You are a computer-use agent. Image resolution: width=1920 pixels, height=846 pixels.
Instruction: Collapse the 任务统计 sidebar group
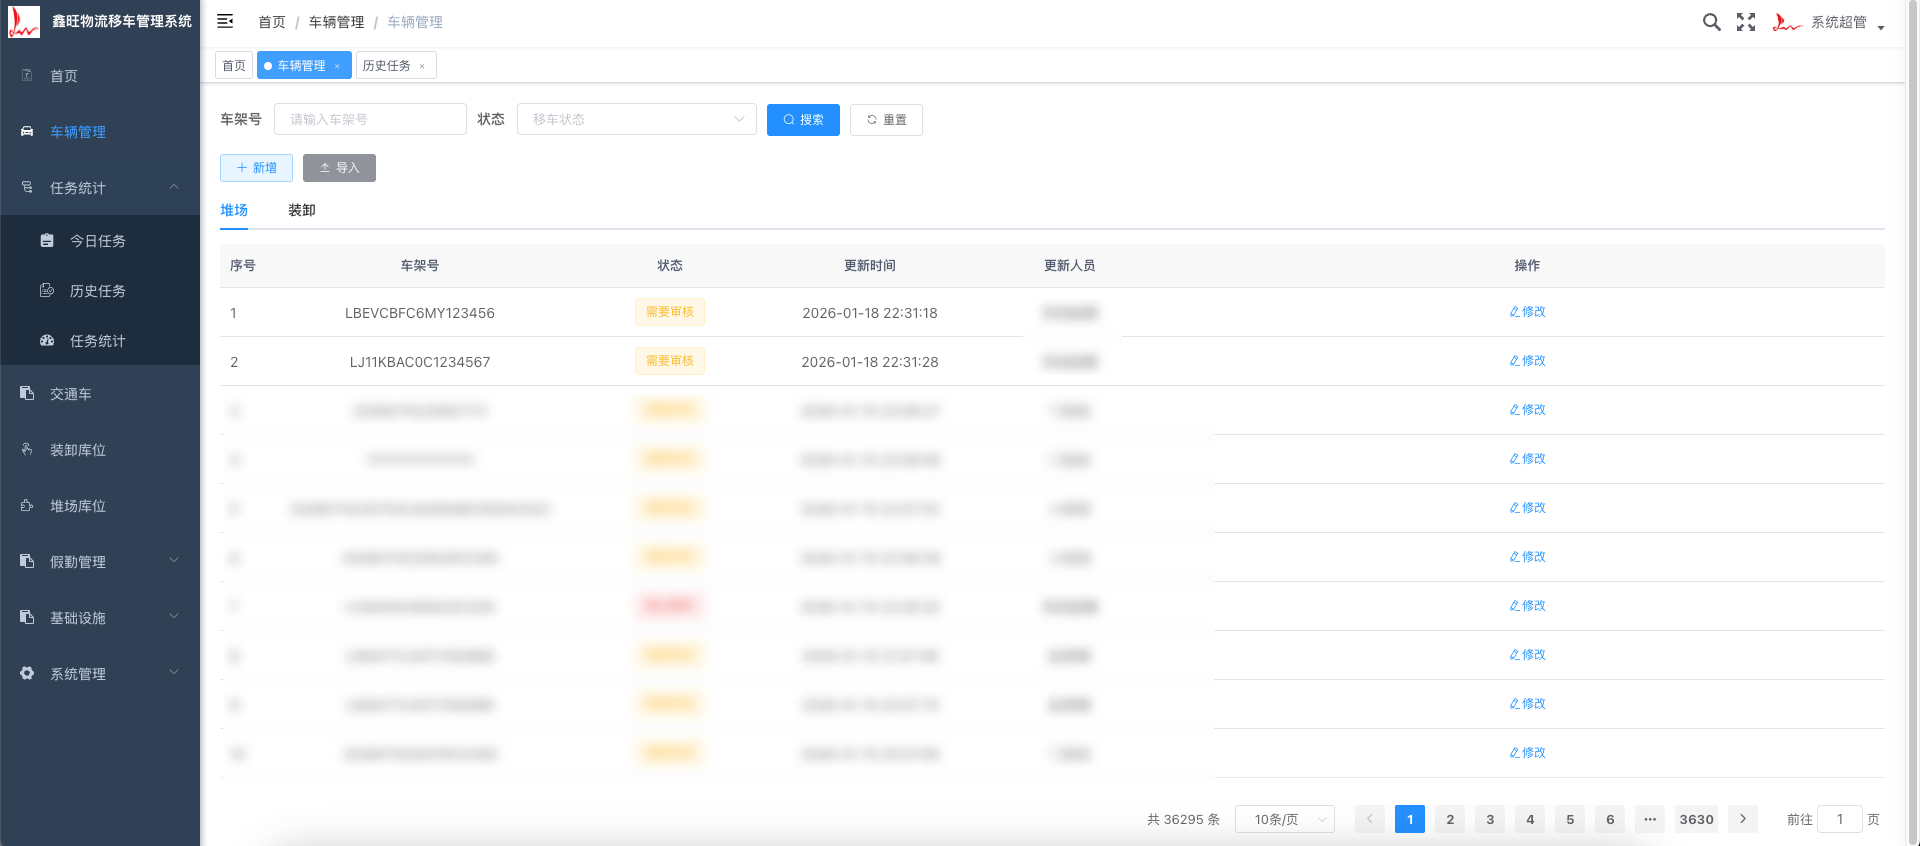pyautogui.click(x=100, y=188)
